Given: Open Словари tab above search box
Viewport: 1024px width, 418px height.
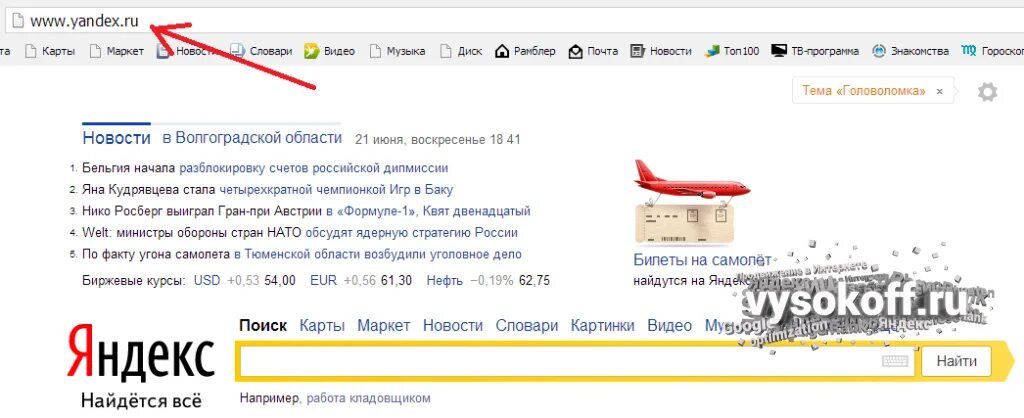Looking at the screenshot, I should coord(527,325).
